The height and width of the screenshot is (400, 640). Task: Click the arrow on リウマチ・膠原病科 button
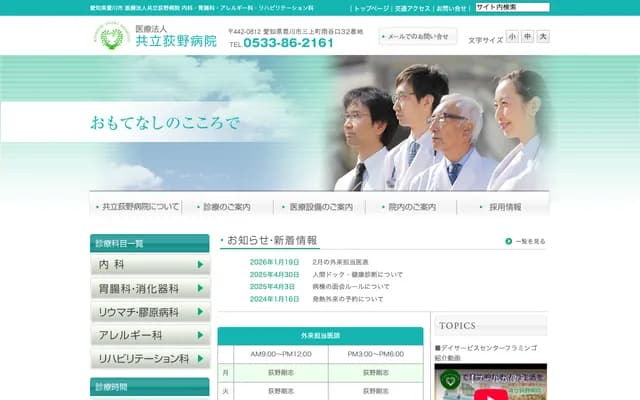(x=200, y=312)
